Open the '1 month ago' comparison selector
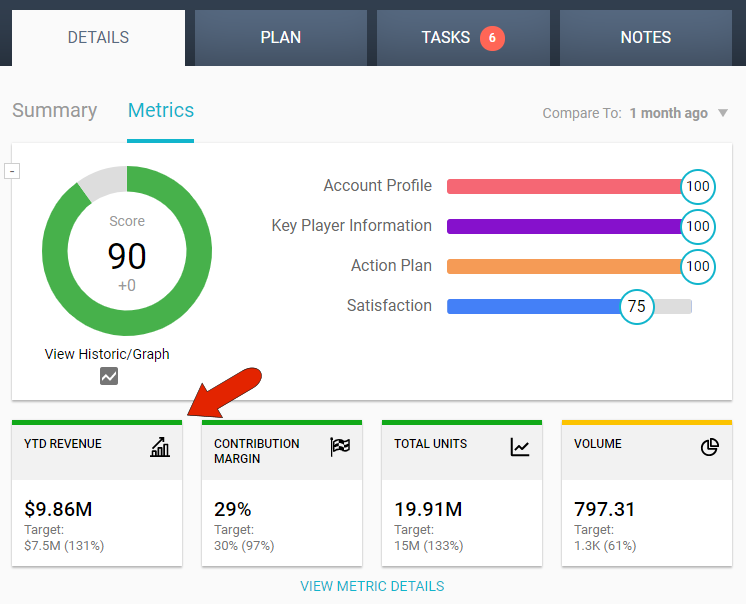This screenshot has height=604, width=746. pos(668,113)
